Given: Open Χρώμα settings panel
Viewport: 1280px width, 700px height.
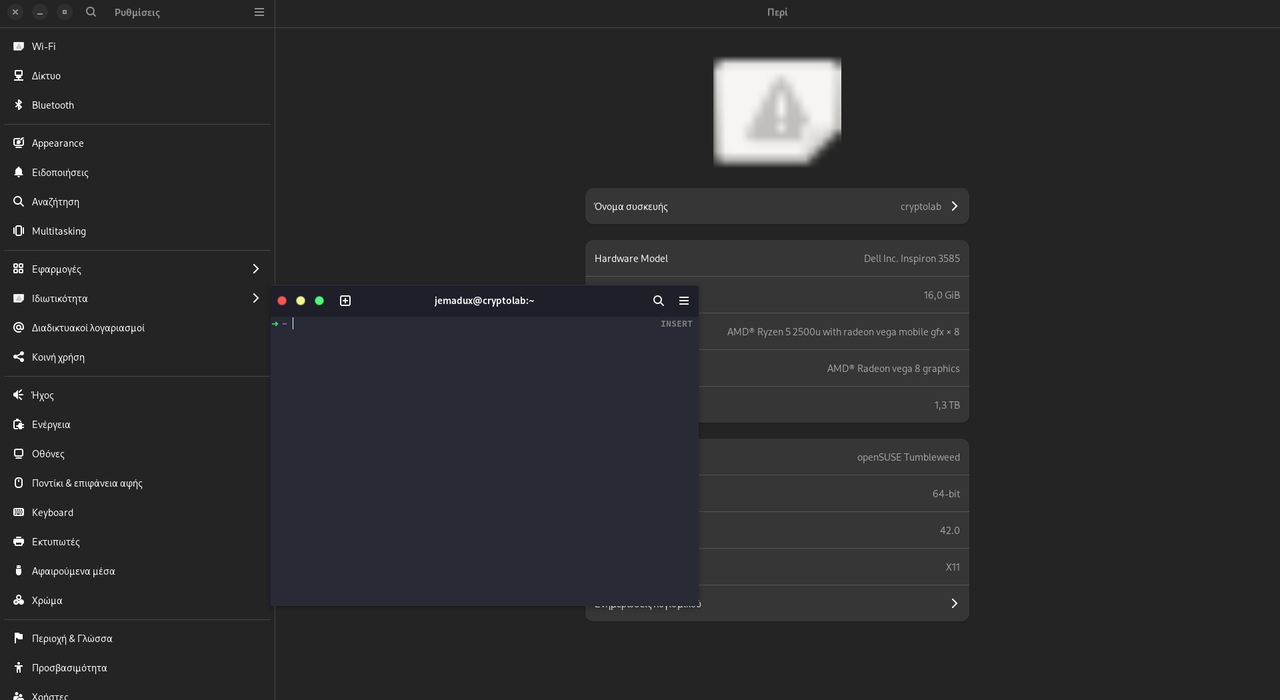Looking at the screenshot, I should point(137,600).
